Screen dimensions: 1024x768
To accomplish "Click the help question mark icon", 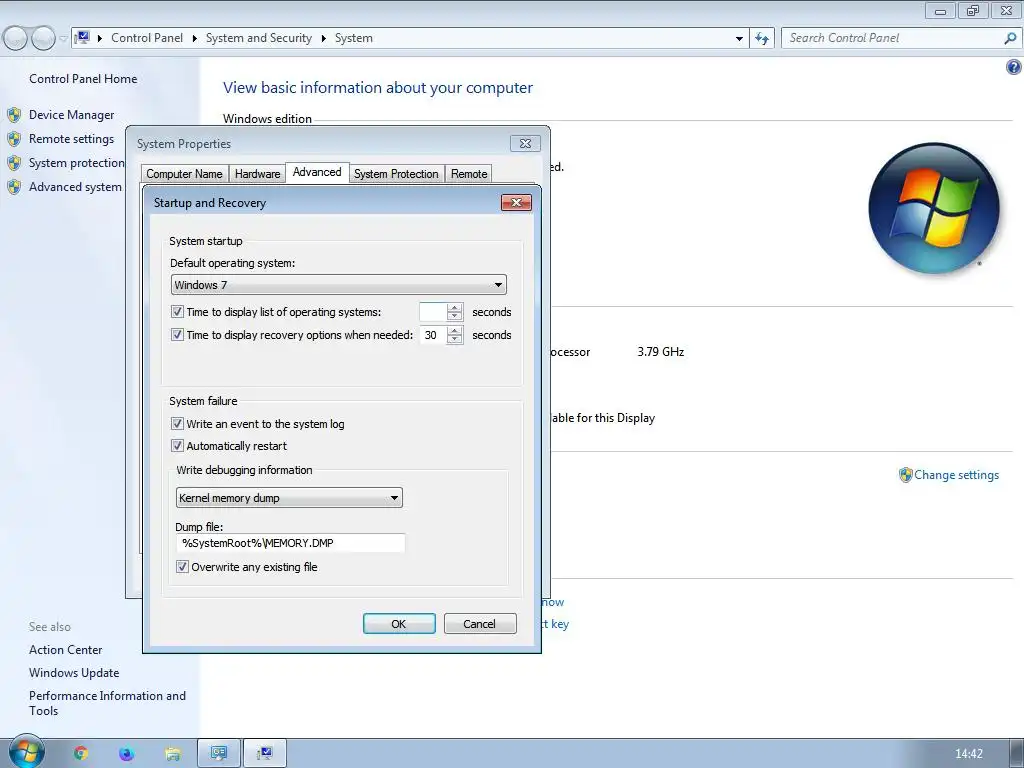I will coord(1014,67).
